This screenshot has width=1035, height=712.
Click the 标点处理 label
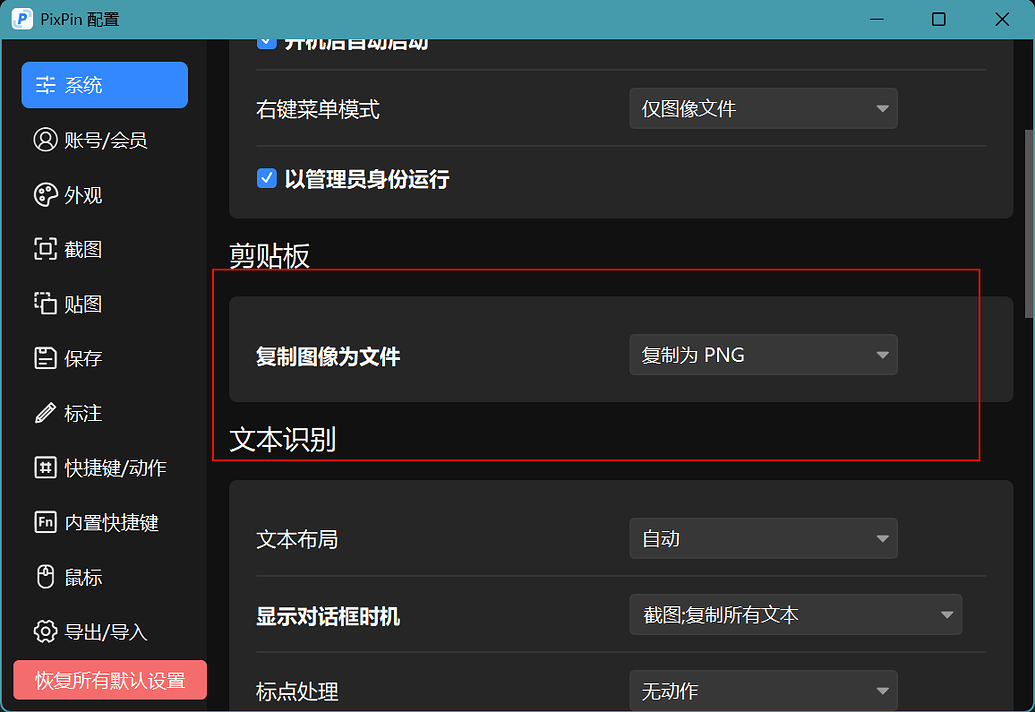pyautogui.click(x=297, y=692)
